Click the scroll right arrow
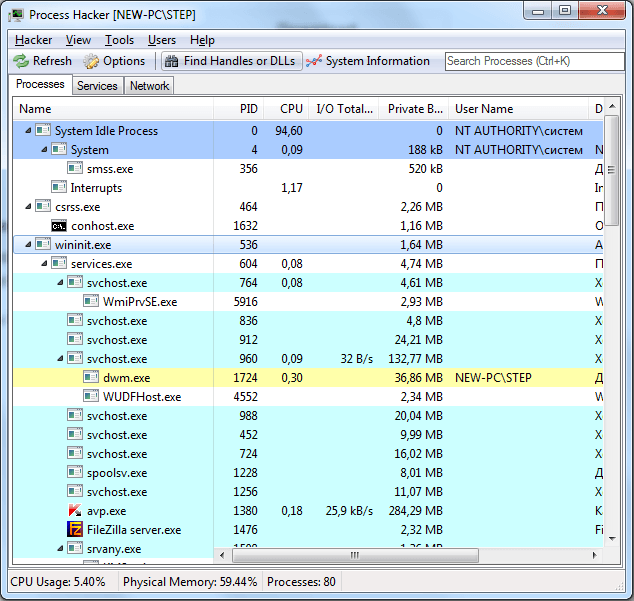Viewport: 634px width, 601px height. 595,555
